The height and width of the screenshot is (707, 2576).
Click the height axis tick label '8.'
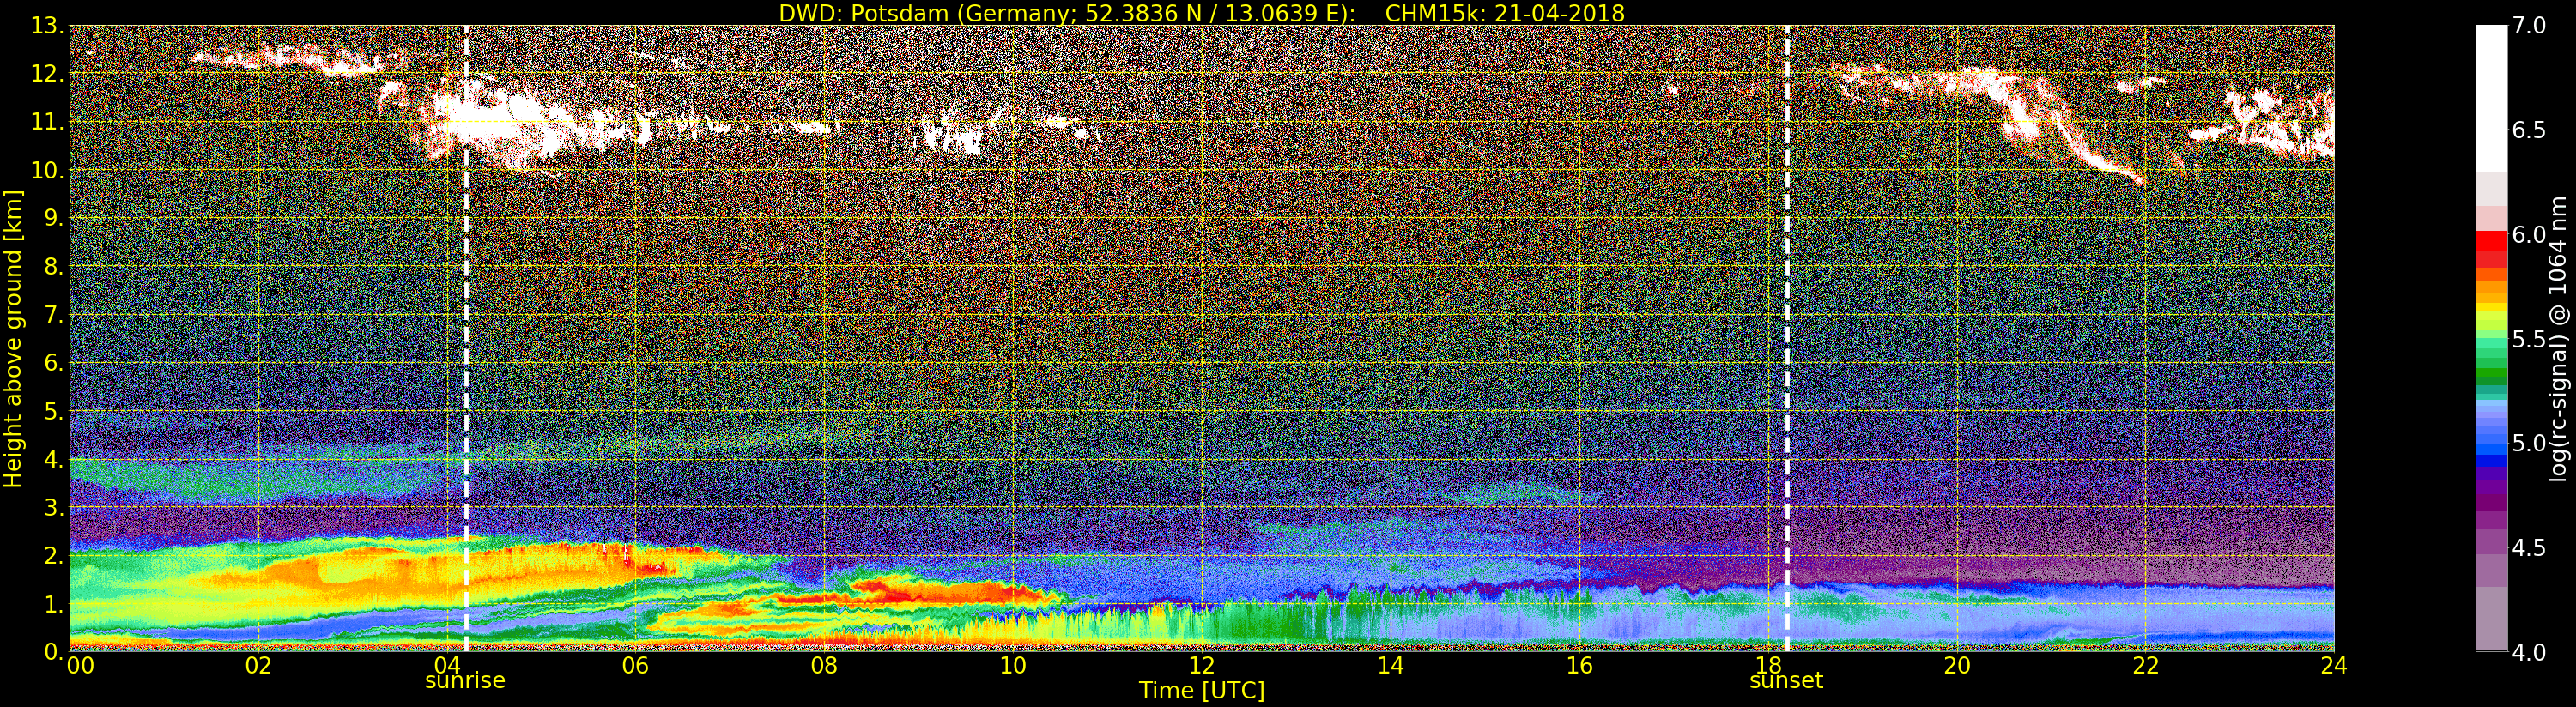tap(53, 267)
